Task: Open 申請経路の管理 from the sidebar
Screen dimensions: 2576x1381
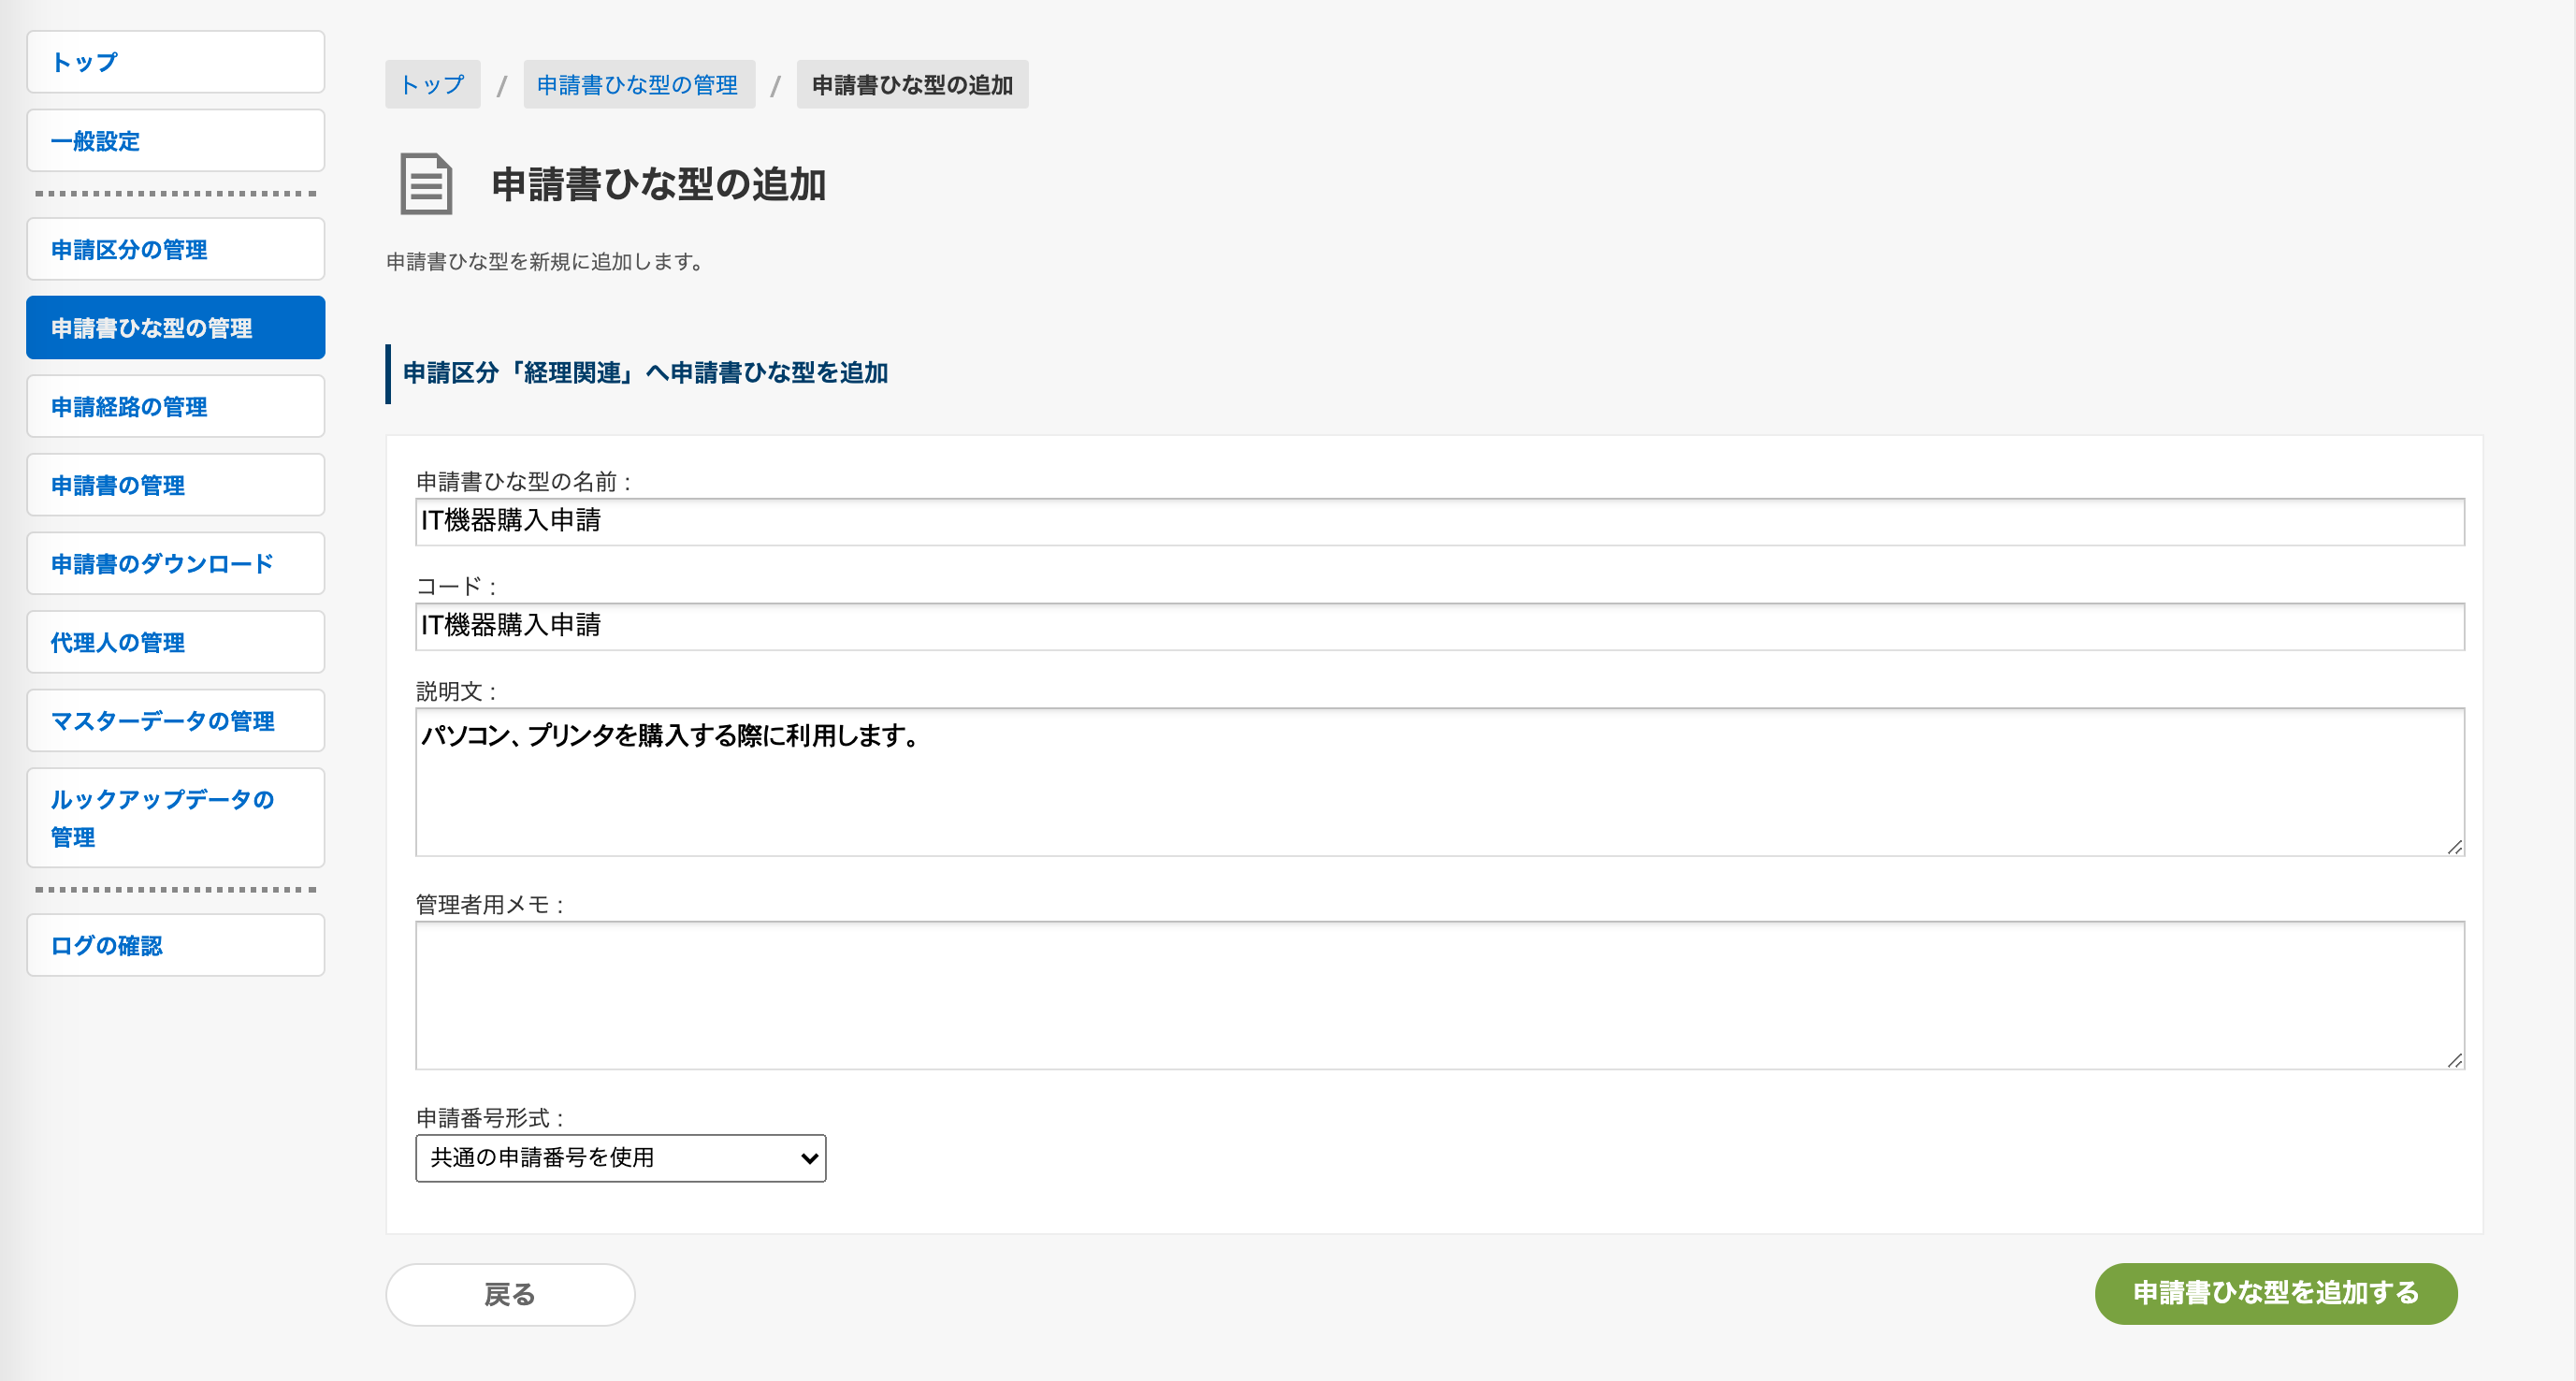Action: point(175,406)
